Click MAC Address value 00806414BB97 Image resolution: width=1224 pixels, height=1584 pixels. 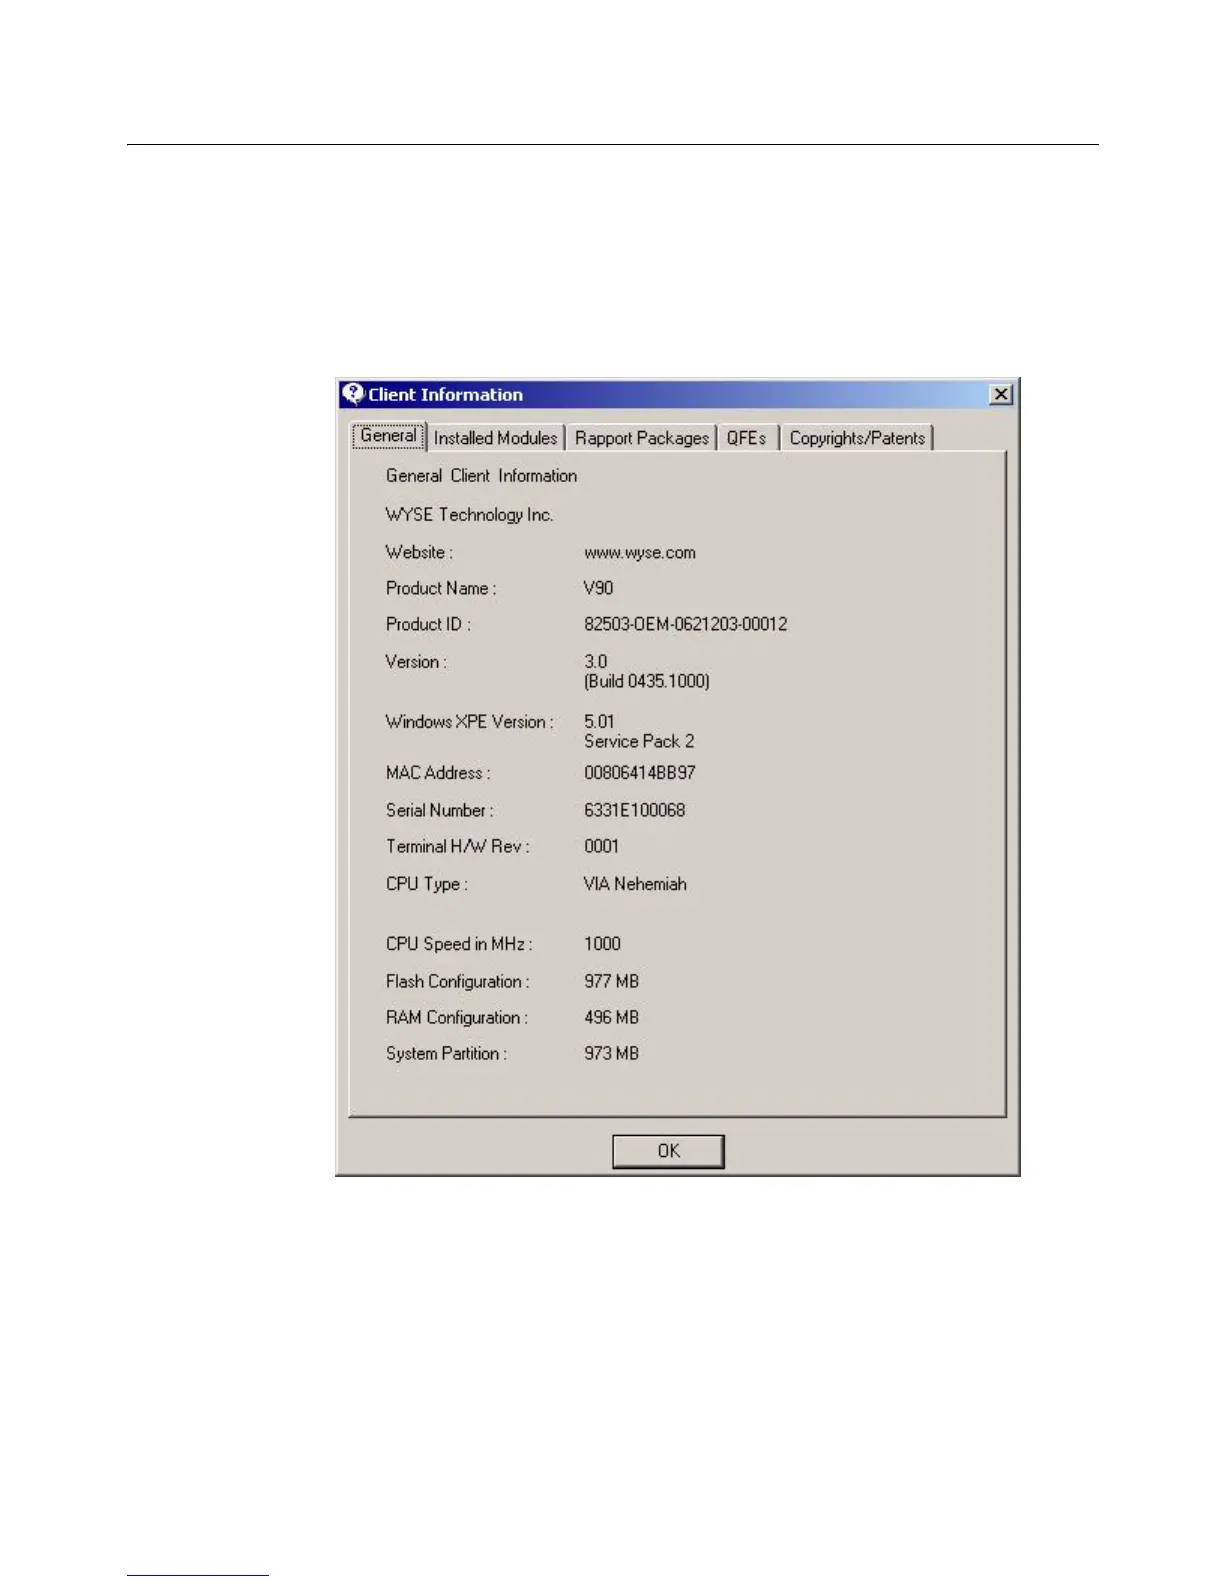tap(640, 773)
